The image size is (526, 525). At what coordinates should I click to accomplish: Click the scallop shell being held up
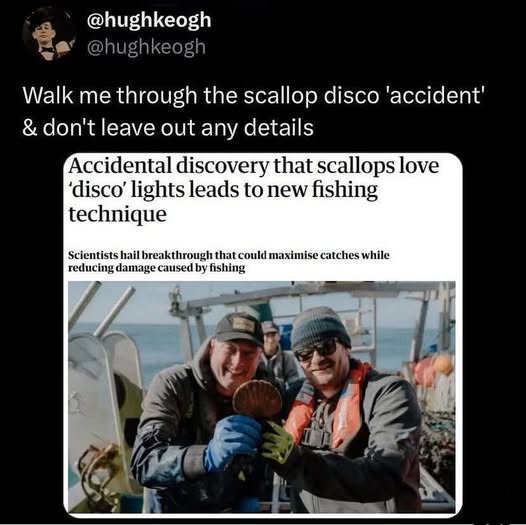[x=257, y=399]
